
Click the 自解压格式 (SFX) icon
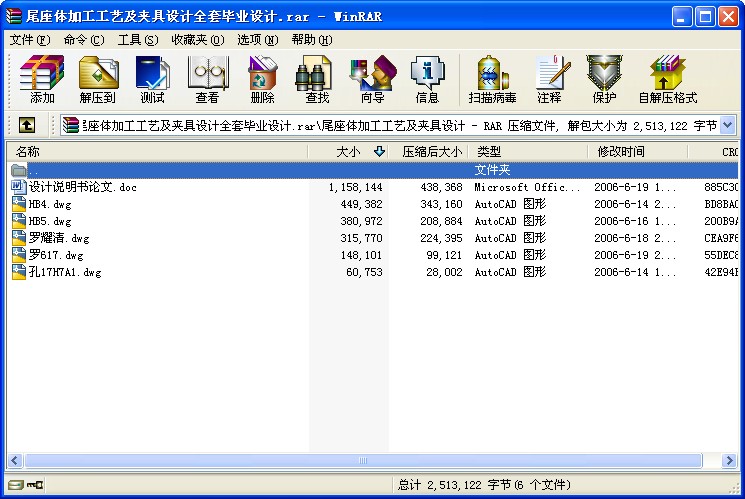tap(667, 79)
